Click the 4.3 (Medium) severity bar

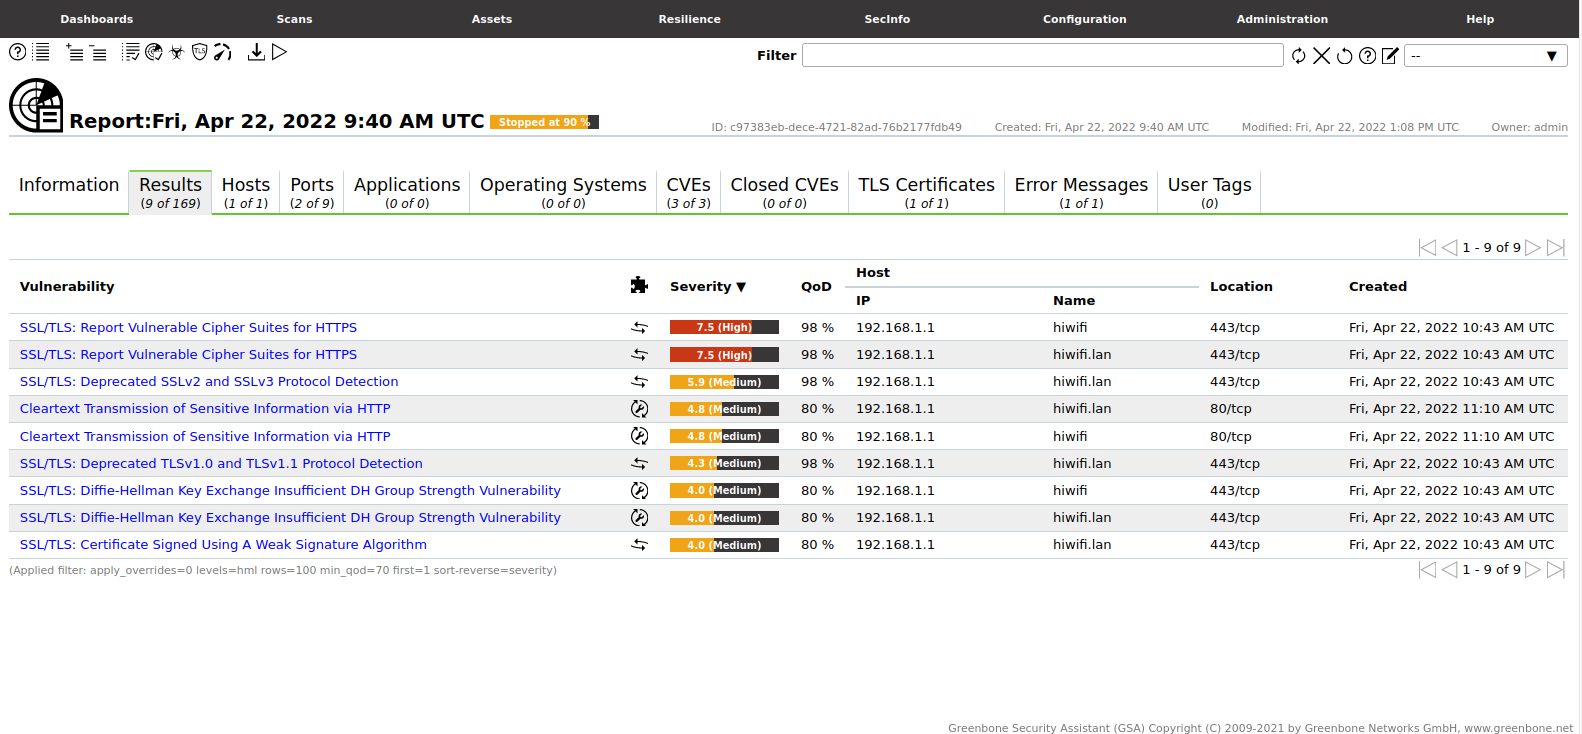click(724, 464)
